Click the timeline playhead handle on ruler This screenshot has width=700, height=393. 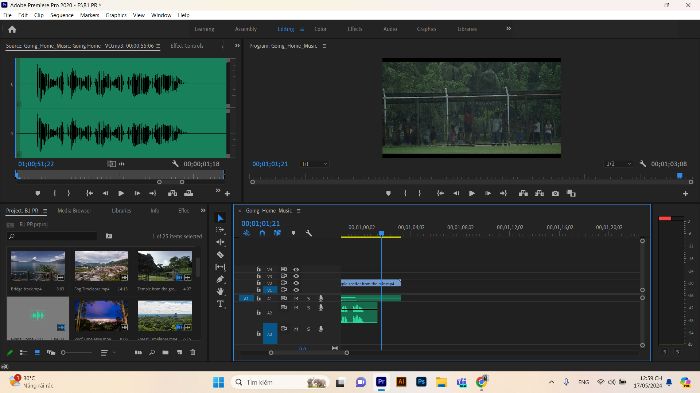click(x=381, y=233)
